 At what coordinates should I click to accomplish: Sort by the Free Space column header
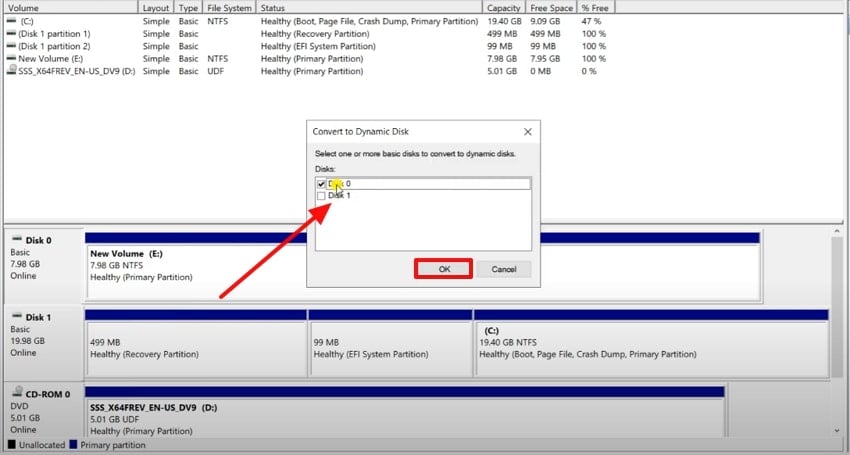(x=551, y=8)
